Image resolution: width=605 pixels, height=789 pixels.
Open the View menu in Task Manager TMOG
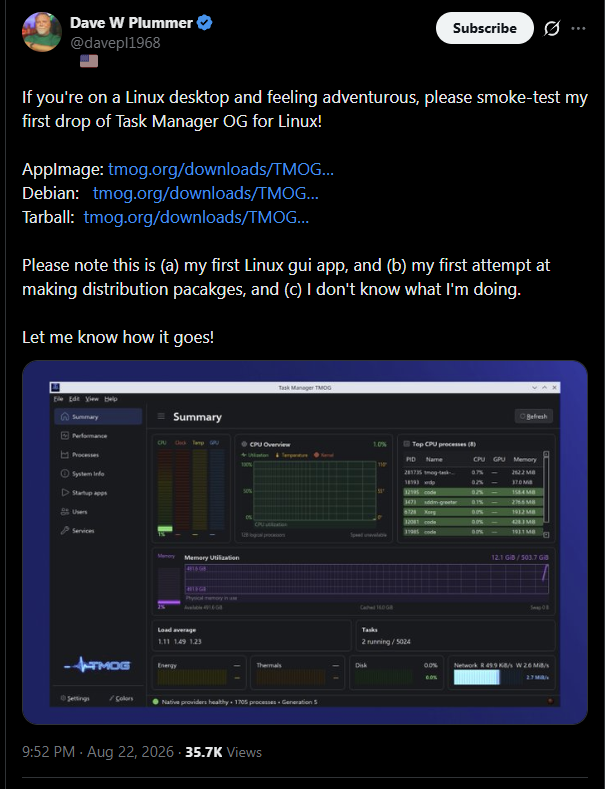pyautogui.click(x=92, y=399)
